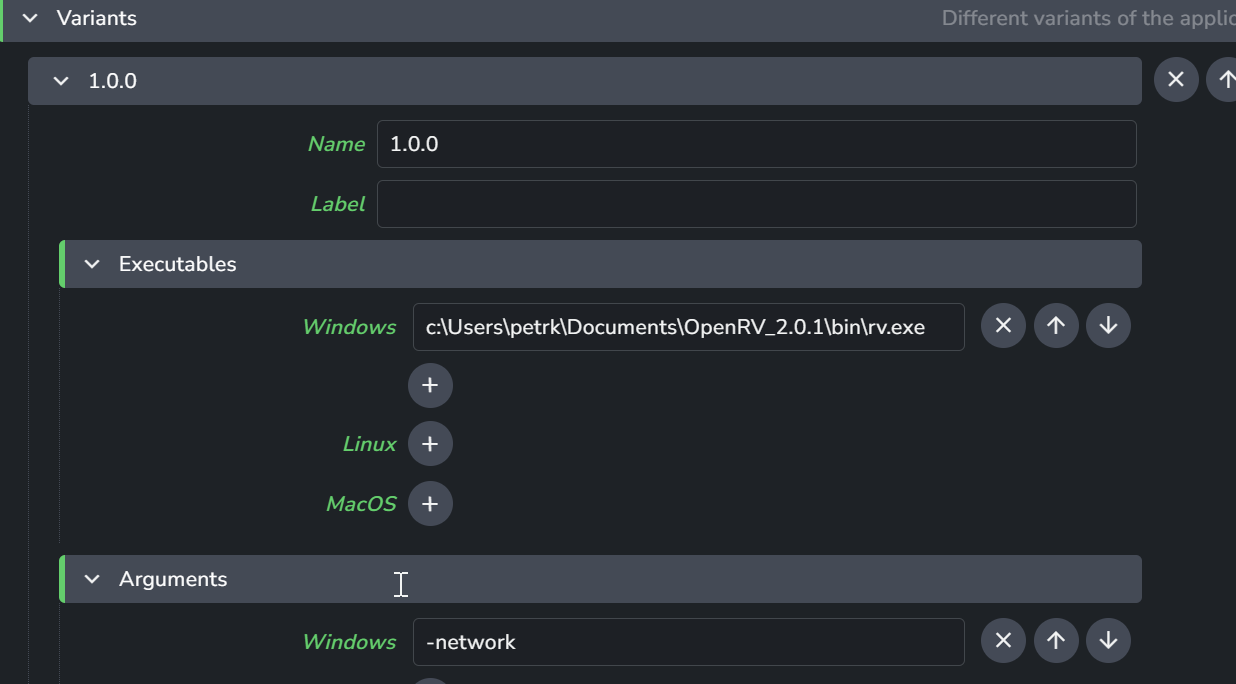Move Windows executable path up
1236x684 pixels.
pos(1056,326)
